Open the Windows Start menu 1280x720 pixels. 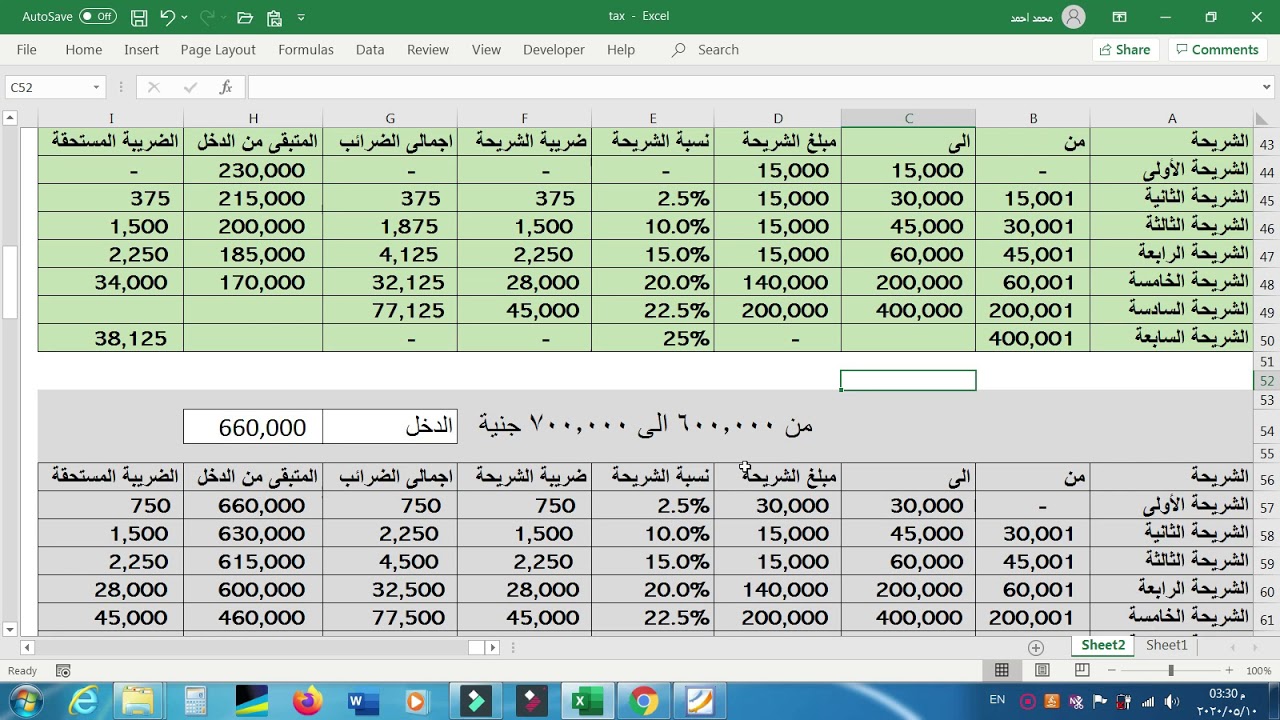click(x=27, y=701)
